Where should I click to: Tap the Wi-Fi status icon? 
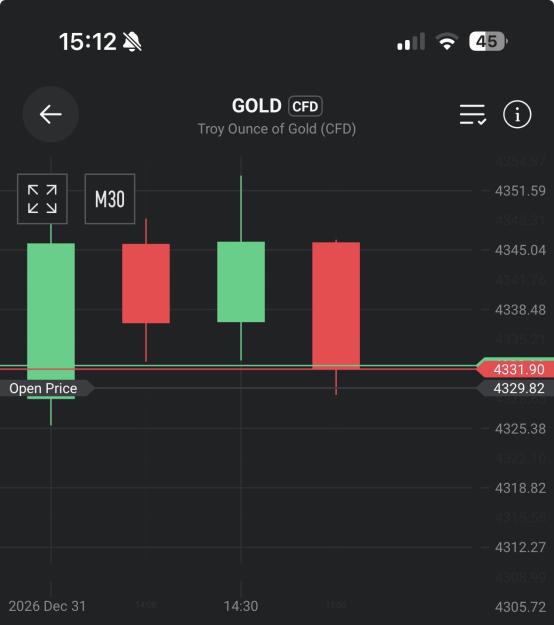tap(447, 41)
